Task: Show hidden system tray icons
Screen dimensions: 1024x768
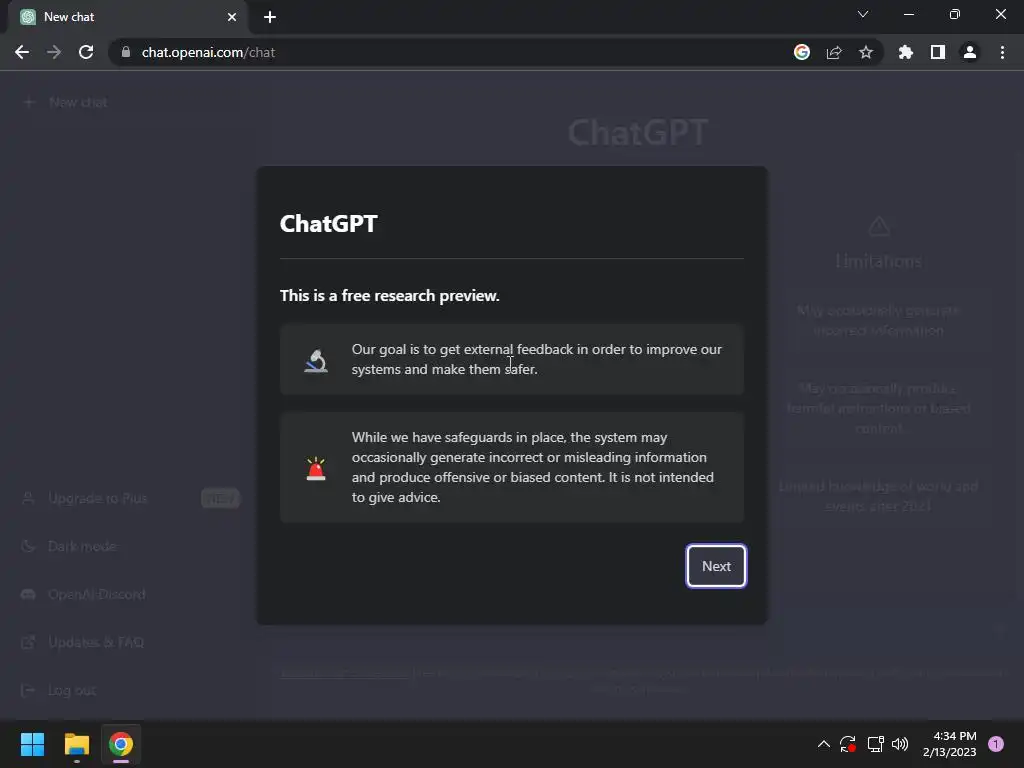Action: (x=824, y=744)
